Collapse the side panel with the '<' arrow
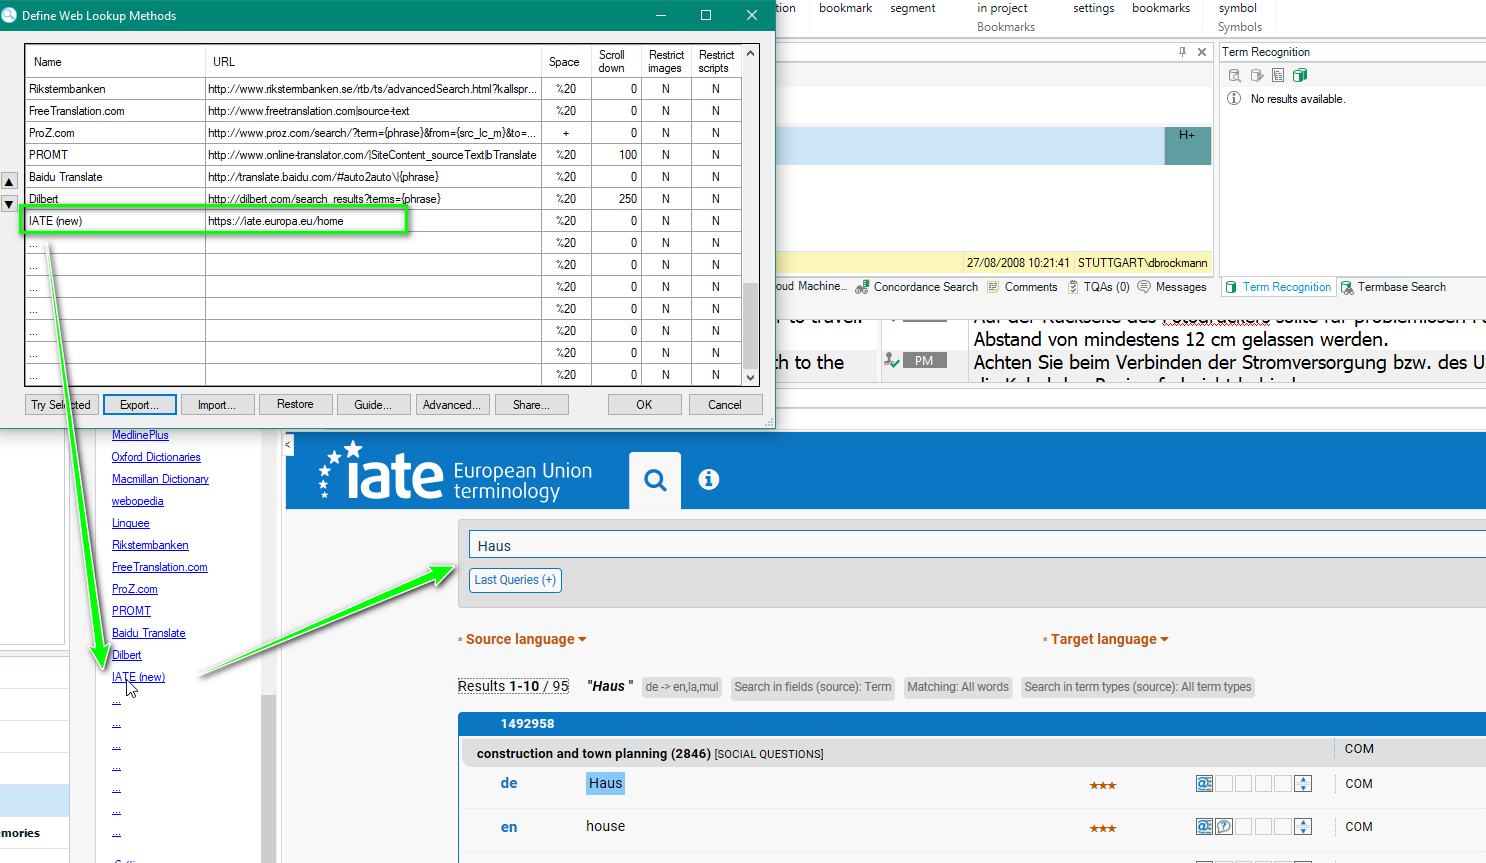The image size is (1486, 863). 288,444
